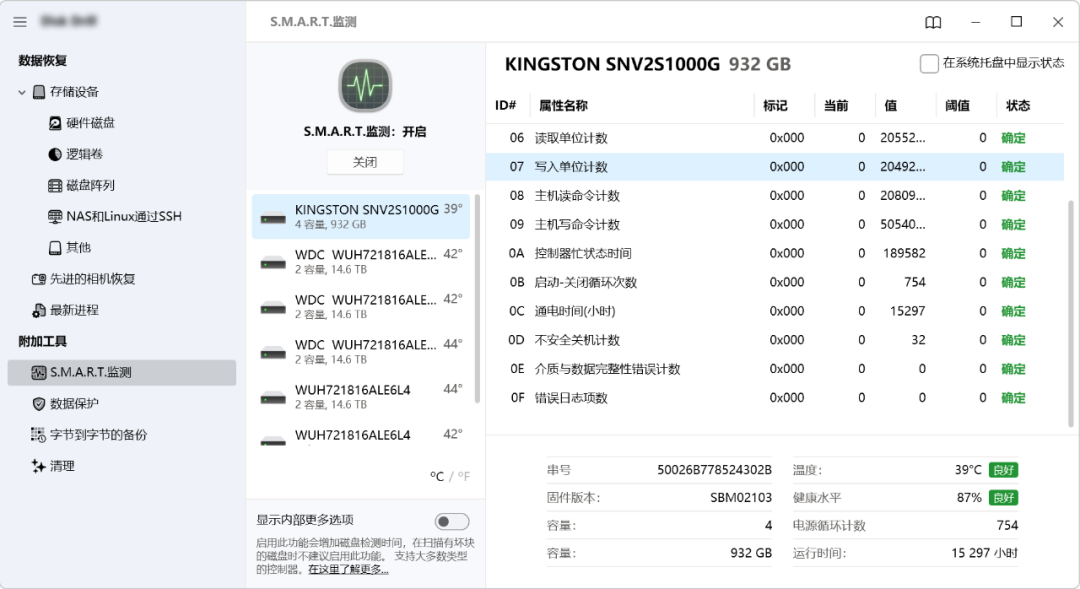
Task: Select the 0D 不安全关机计数 row
Action: tap(775, 340)
